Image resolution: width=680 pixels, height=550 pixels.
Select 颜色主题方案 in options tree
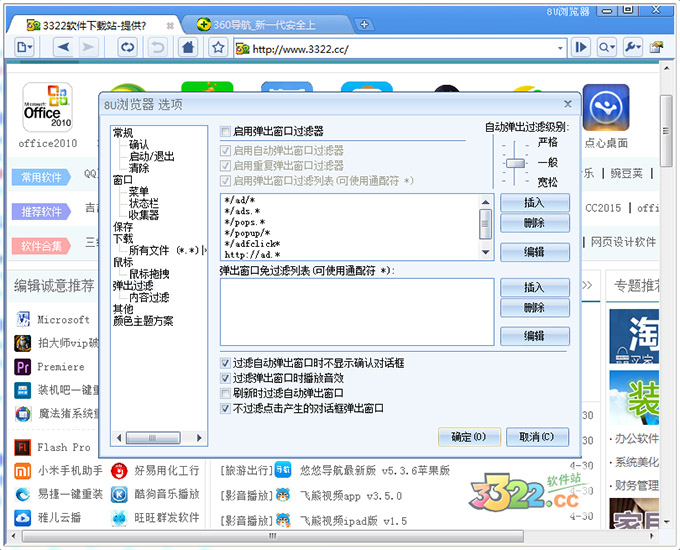click(x=143, y=321)
